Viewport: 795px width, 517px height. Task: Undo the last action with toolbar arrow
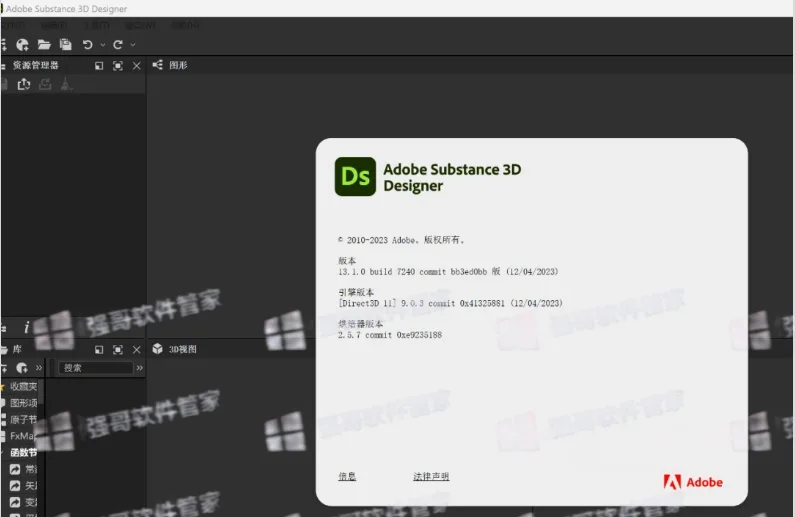click(87, 45)
